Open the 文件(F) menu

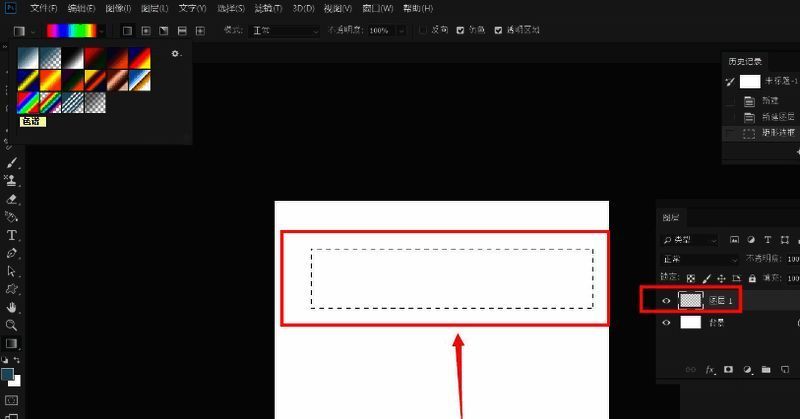coord(43,9)
